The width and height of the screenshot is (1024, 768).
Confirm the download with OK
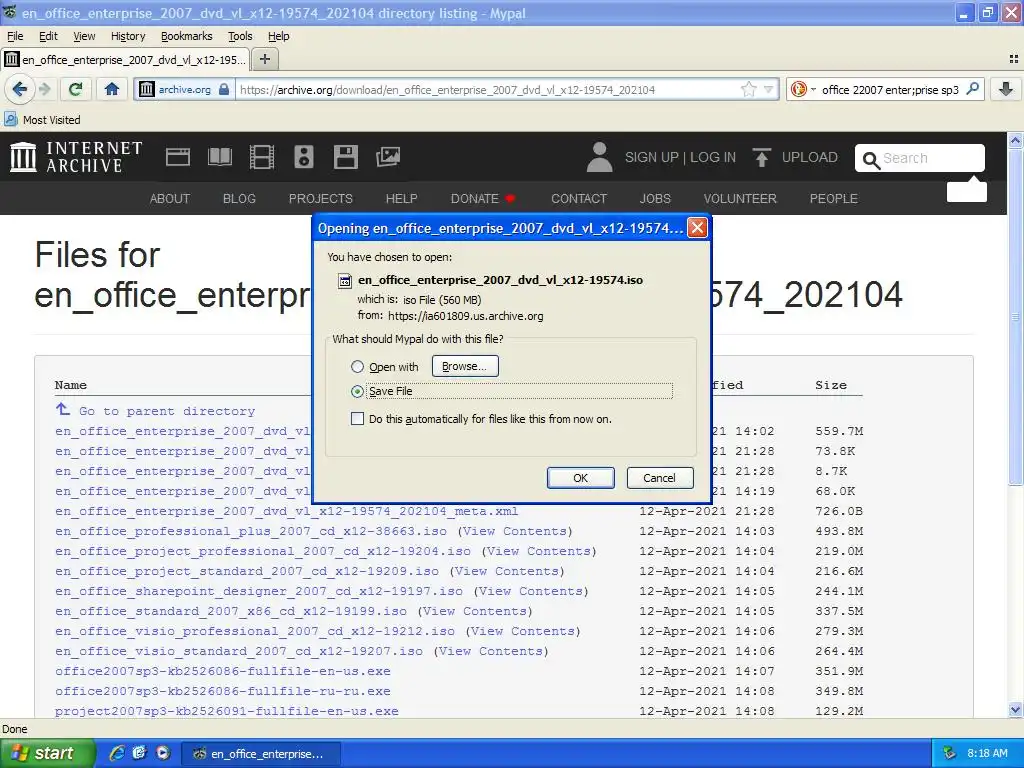click(581, 478)
